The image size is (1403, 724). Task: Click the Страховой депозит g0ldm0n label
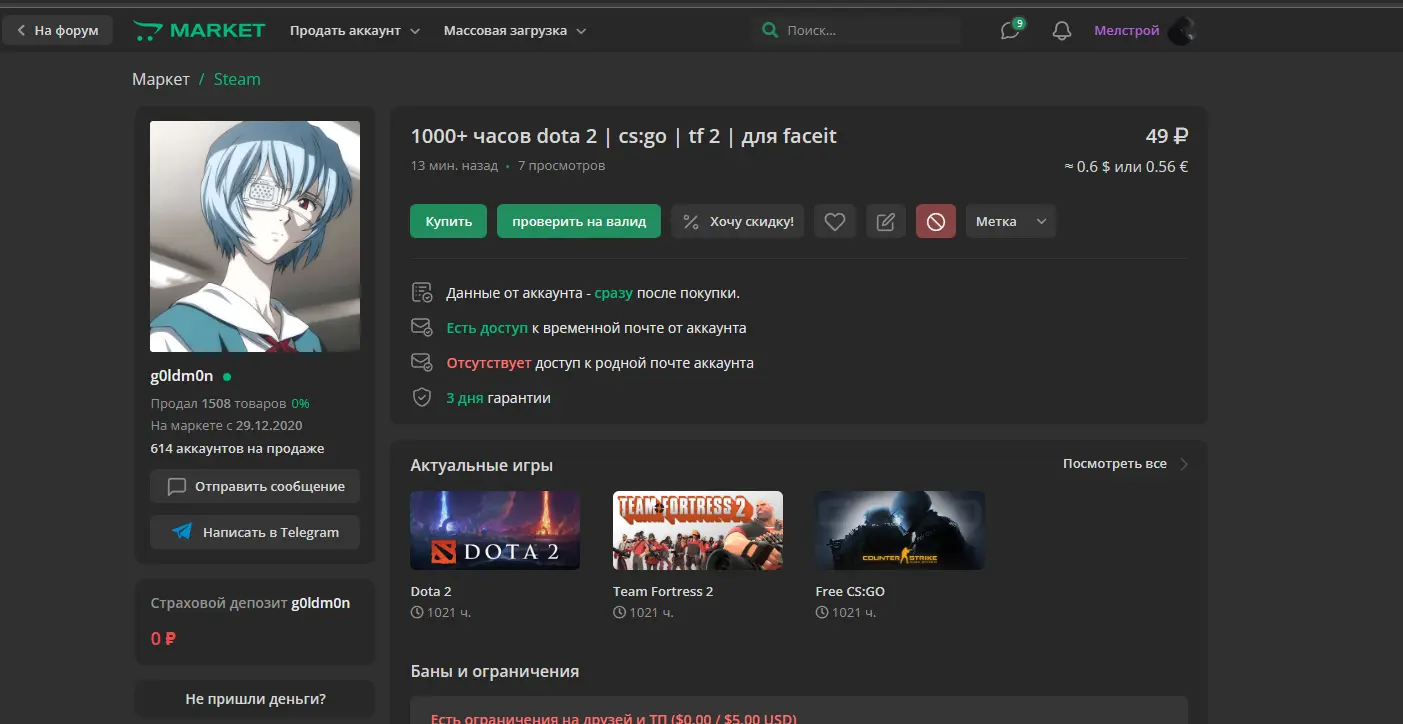tap(250, 603)
